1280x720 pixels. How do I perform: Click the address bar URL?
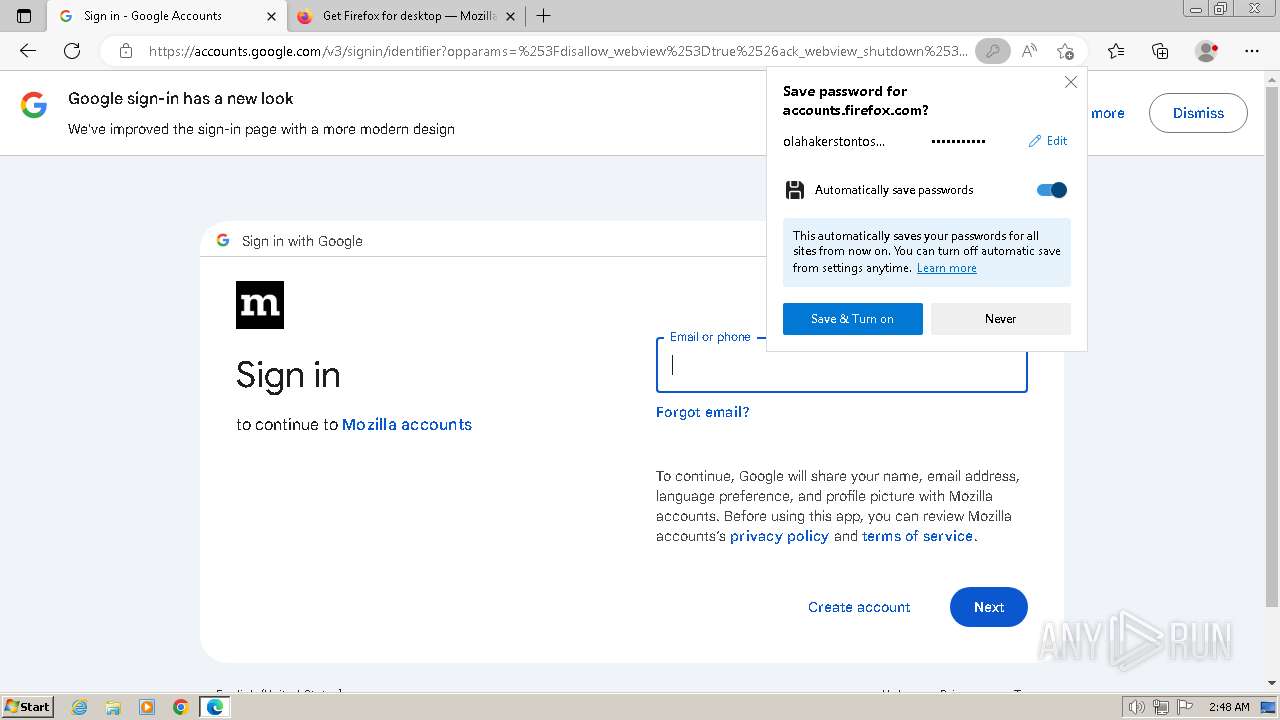(558, 51)
